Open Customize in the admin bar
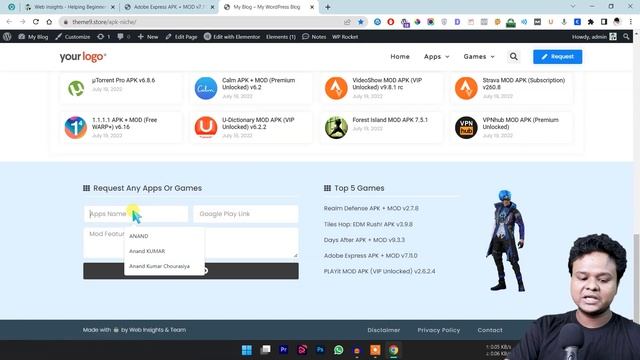This screenshot has width=640, height=360. (x=73, y=37)
